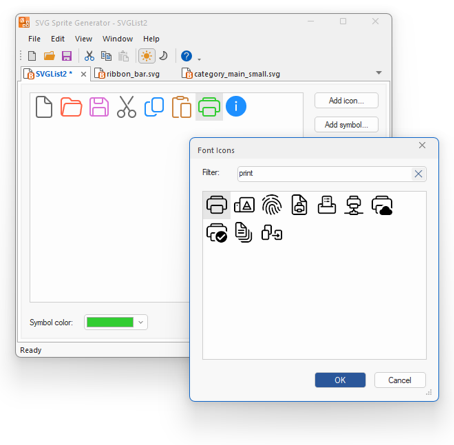Toggle the dark theme moon icon
Screen dimensions: 454x445
click(x=163, y=55)
